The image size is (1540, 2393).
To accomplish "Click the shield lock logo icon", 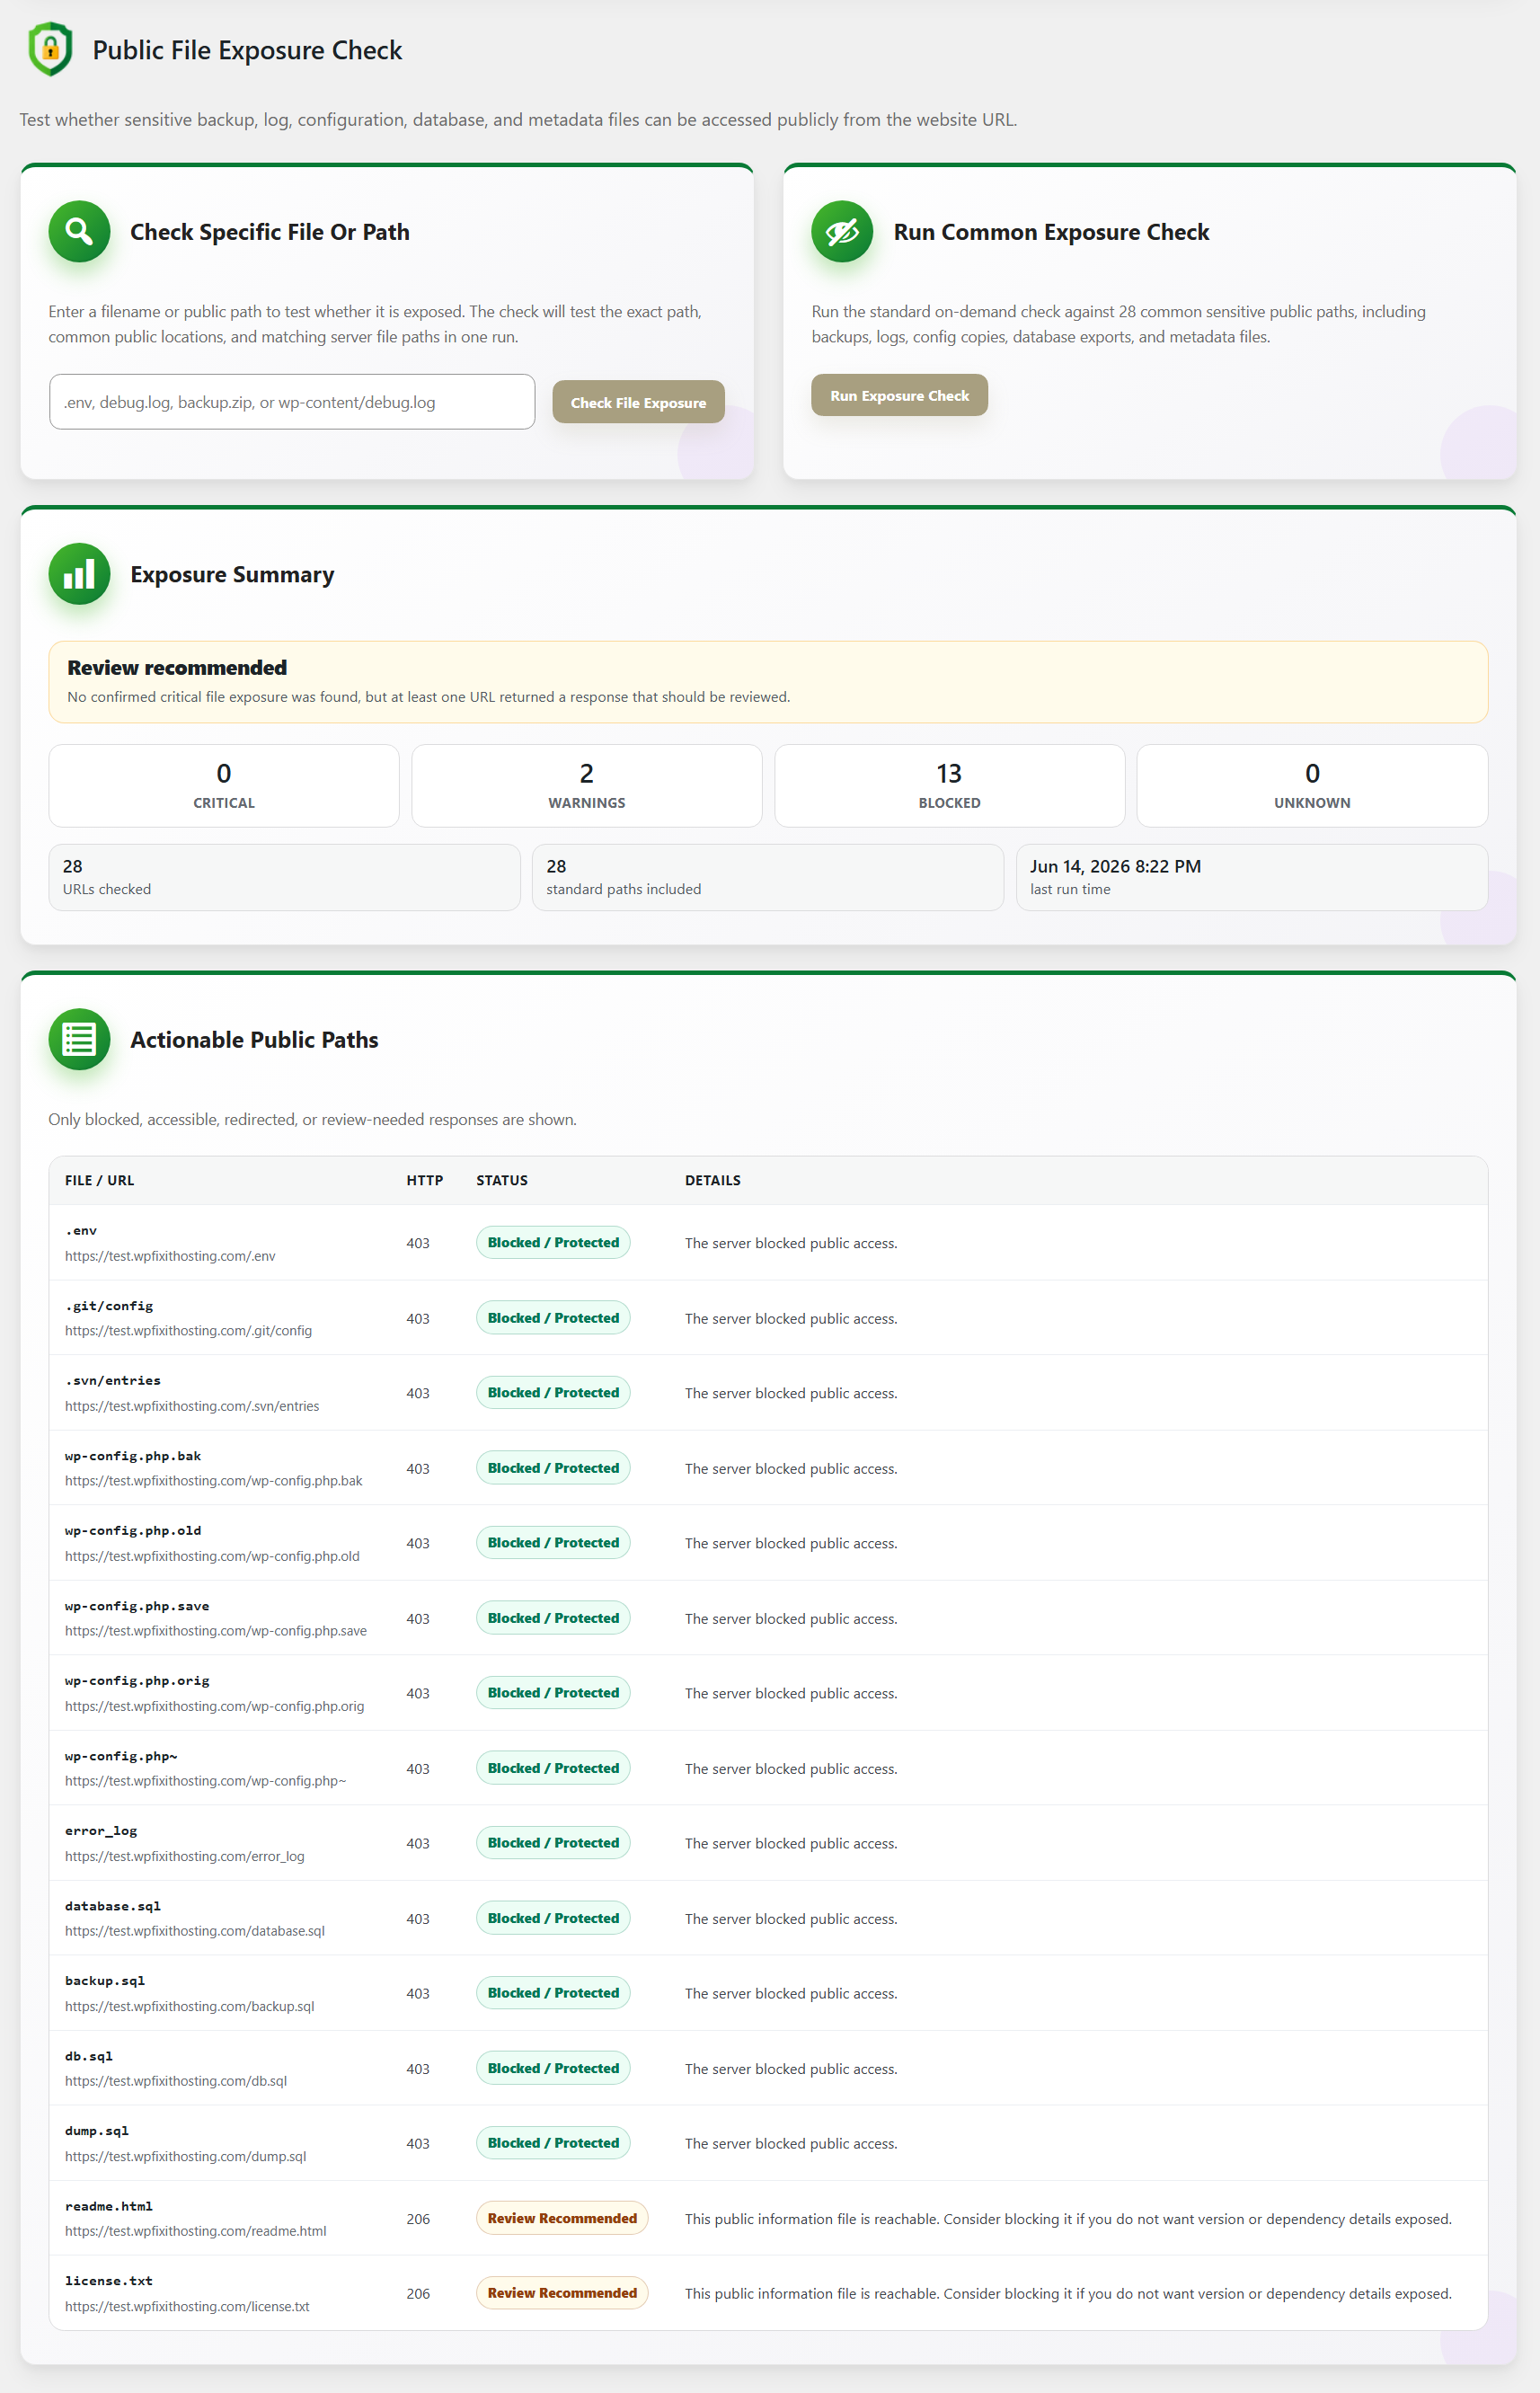I will tap(50, 49).
